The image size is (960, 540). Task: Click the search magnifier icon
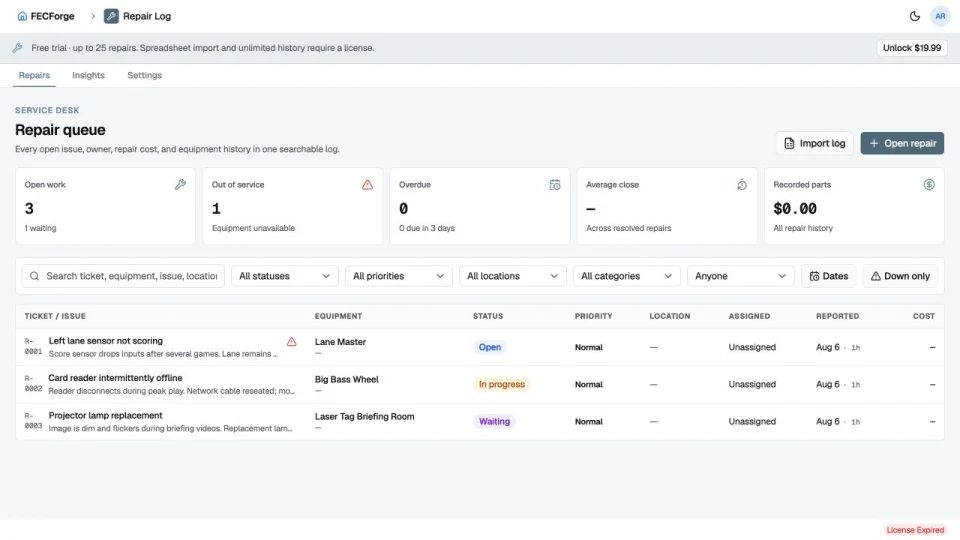[34, 276]
